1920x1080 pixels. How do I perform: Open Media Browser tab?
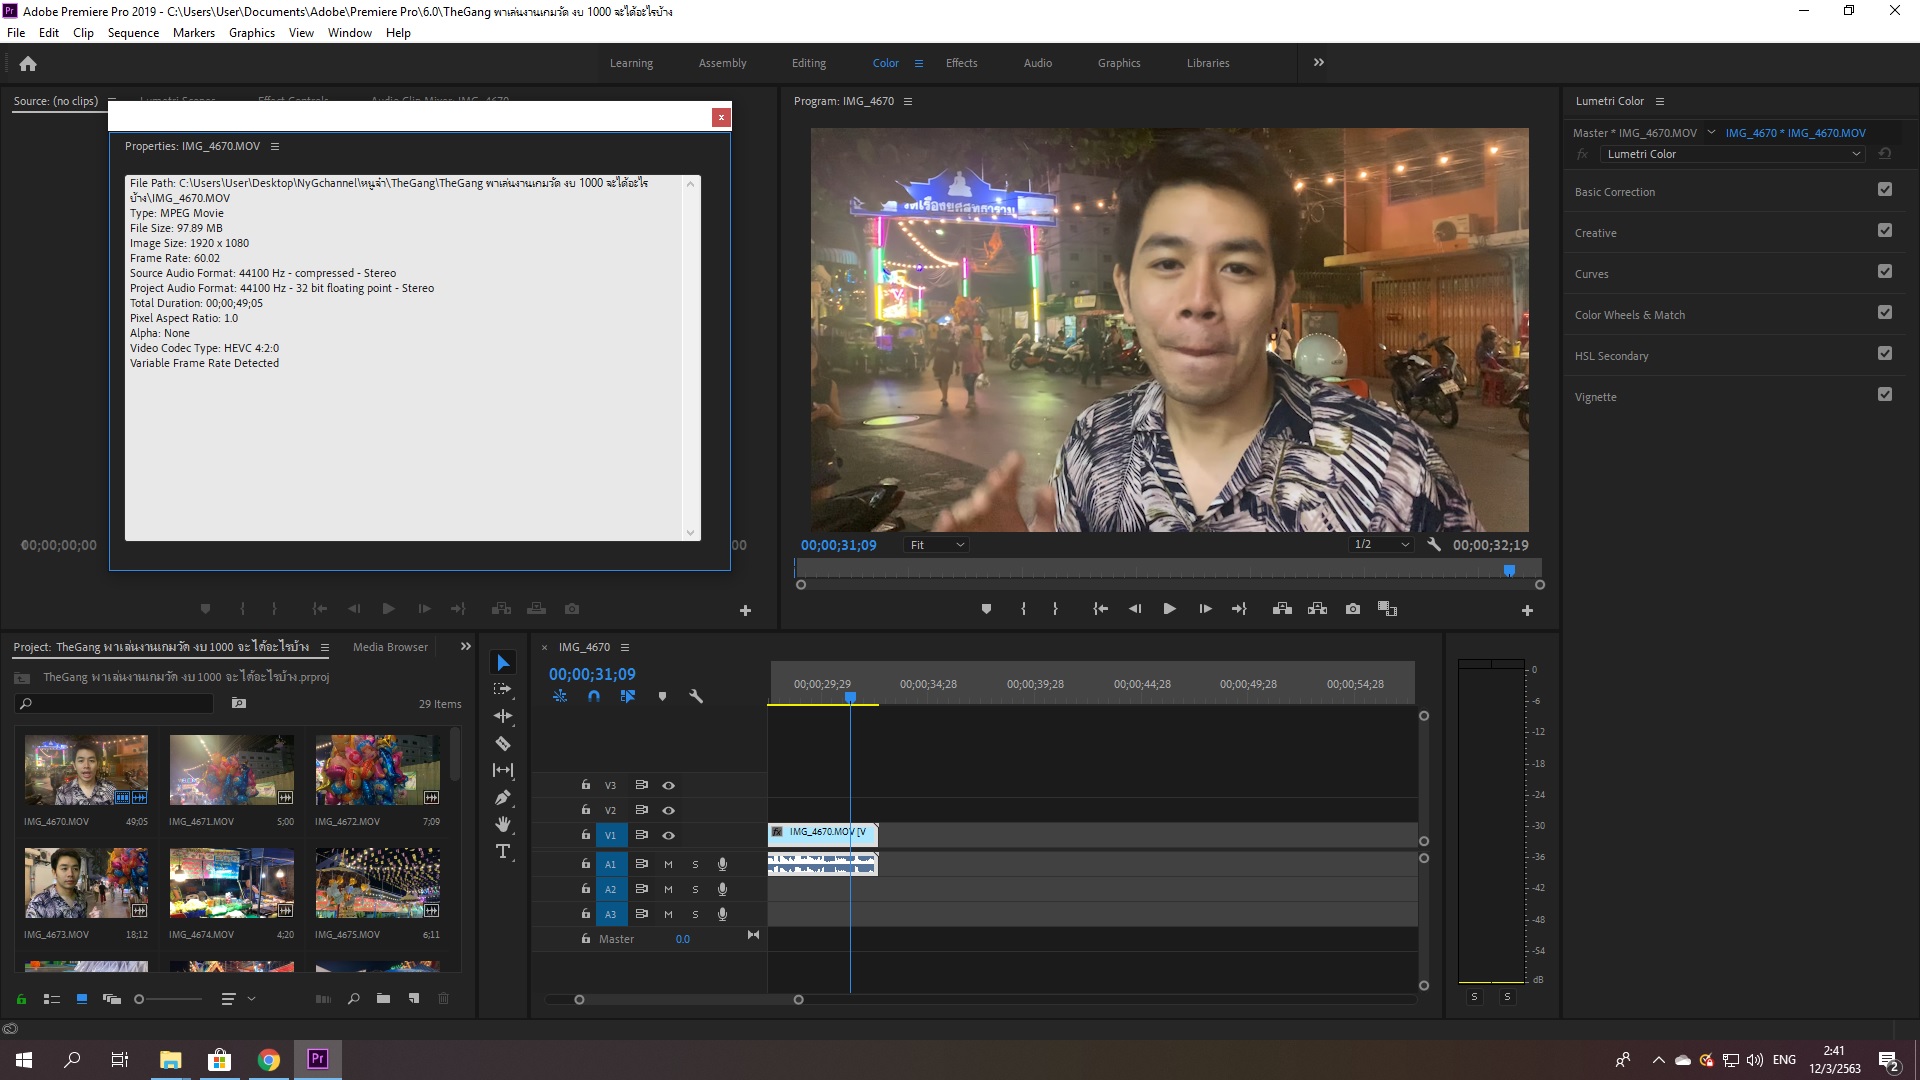(390, 647)
